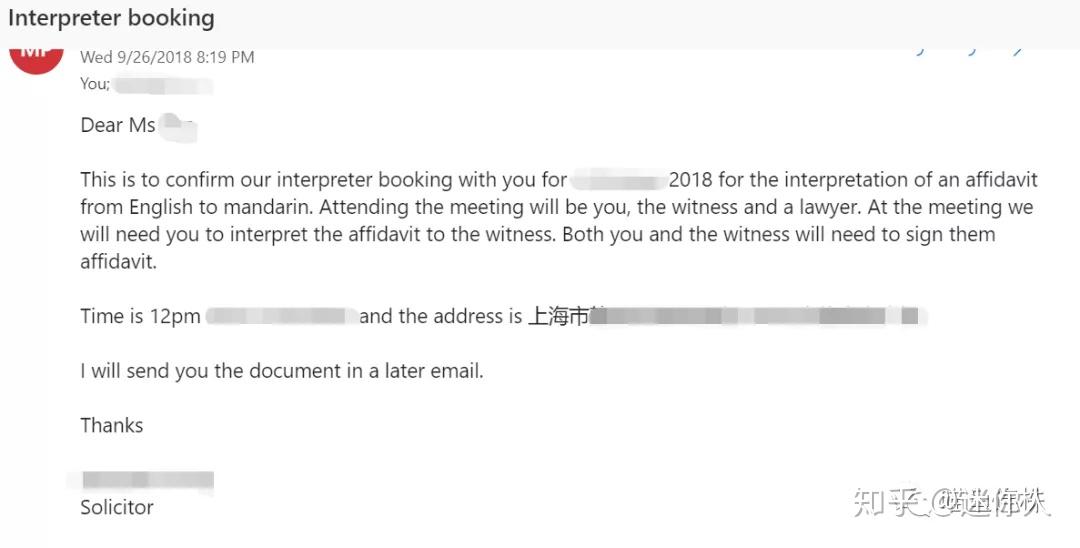Click the "Time is 12pm" text
This screenshot has width=1080, height=548.
click(141, 317)
